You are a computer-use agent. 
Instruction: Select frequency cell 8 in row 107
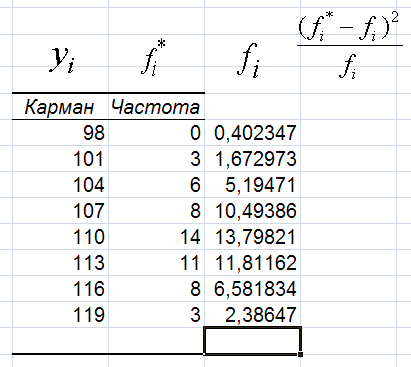click(156, 211)
